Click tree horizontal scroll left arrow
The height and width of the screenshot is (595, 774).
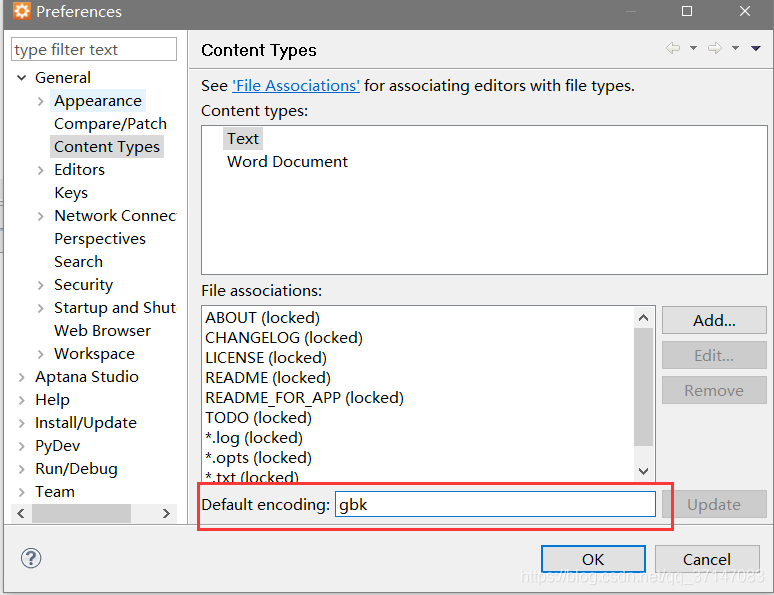(21, 514)
